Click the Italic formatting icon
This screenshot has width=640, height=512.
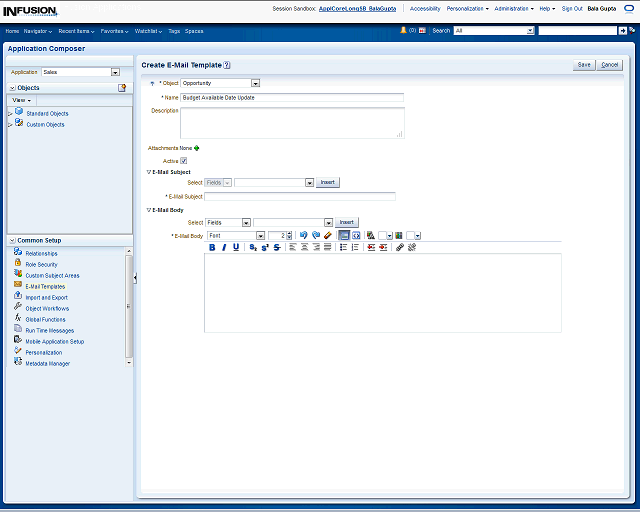pyautogui.click(x=224, y=247)
